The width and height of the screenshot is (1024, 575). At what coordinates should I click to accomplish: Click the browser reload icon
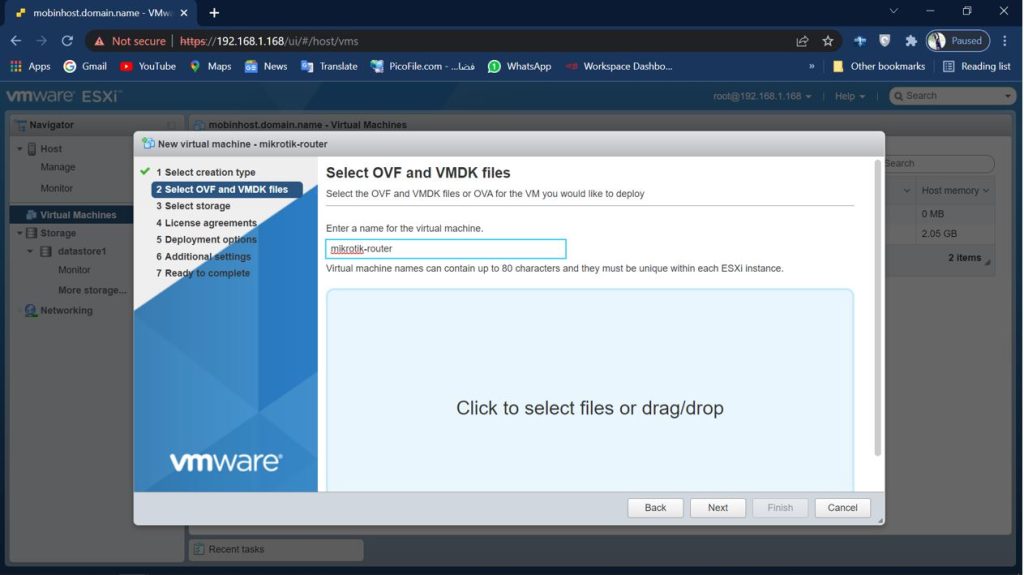(67, 41)
